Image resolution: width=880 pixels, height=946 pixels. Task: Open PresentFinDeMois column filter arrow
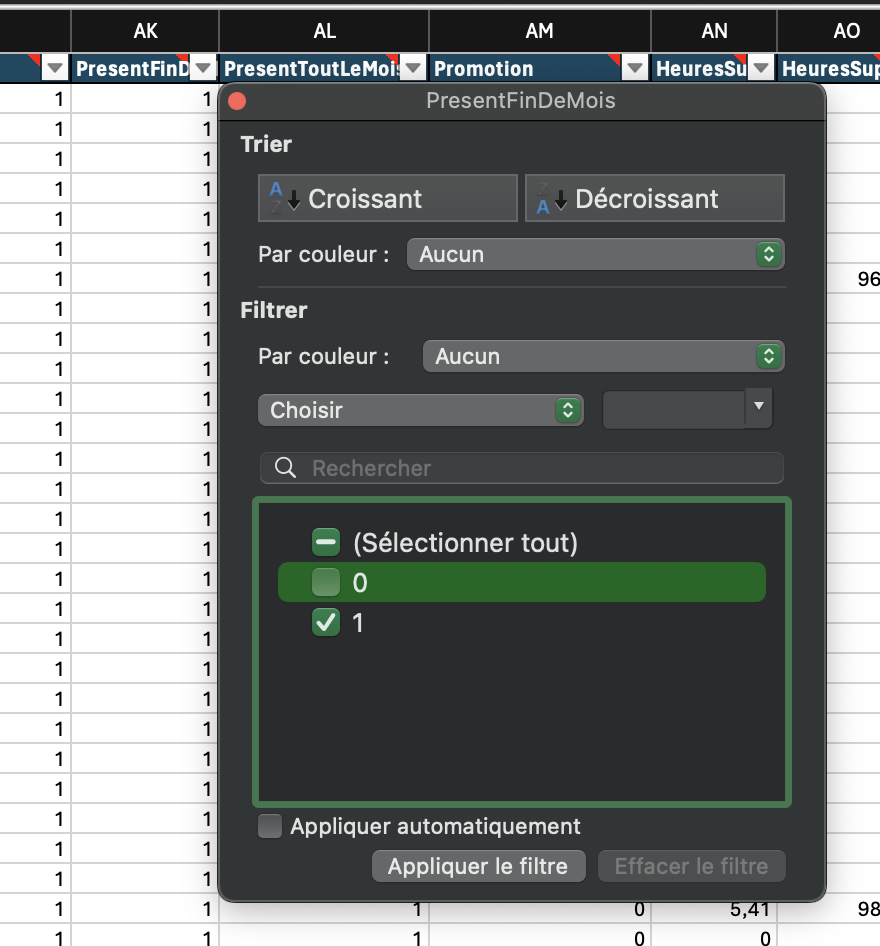click(x=203, y=68)
